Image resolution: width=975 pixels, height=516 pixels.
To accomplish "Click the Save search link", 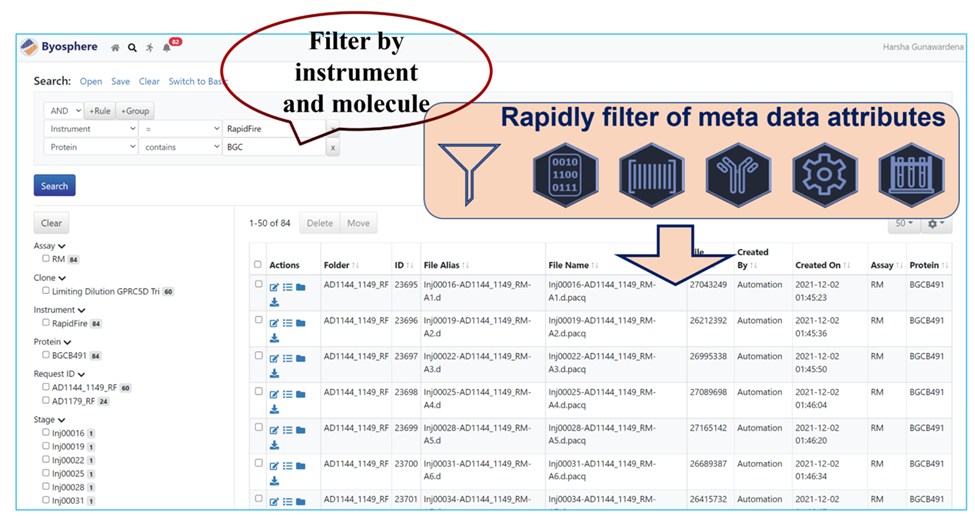I will click(x=120, y=82).
